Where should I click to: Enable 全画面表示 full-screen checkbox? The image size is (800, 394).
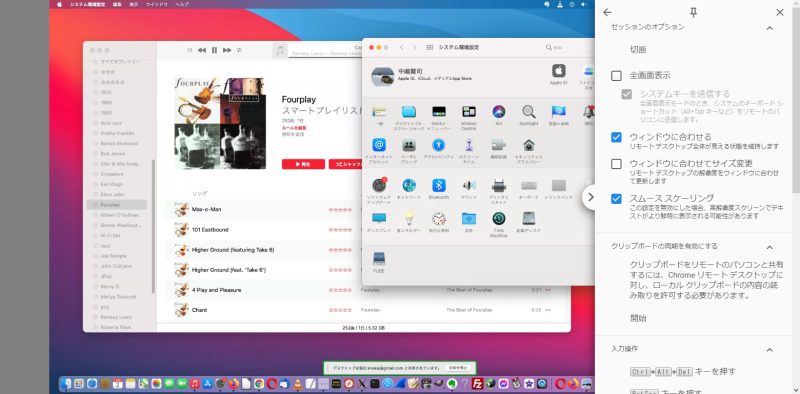coord(616,76)
